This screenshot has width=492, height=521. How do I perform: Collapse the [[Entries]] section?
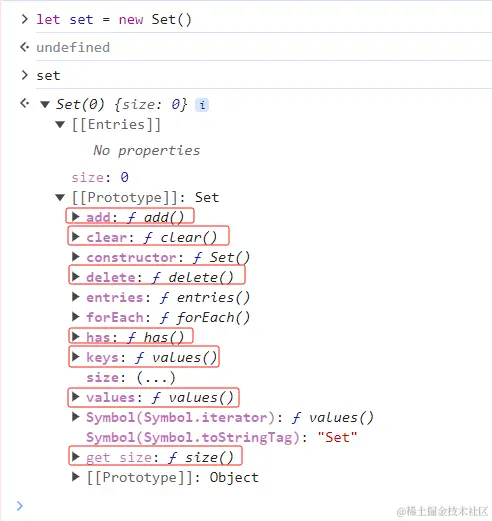pos(60,125)
